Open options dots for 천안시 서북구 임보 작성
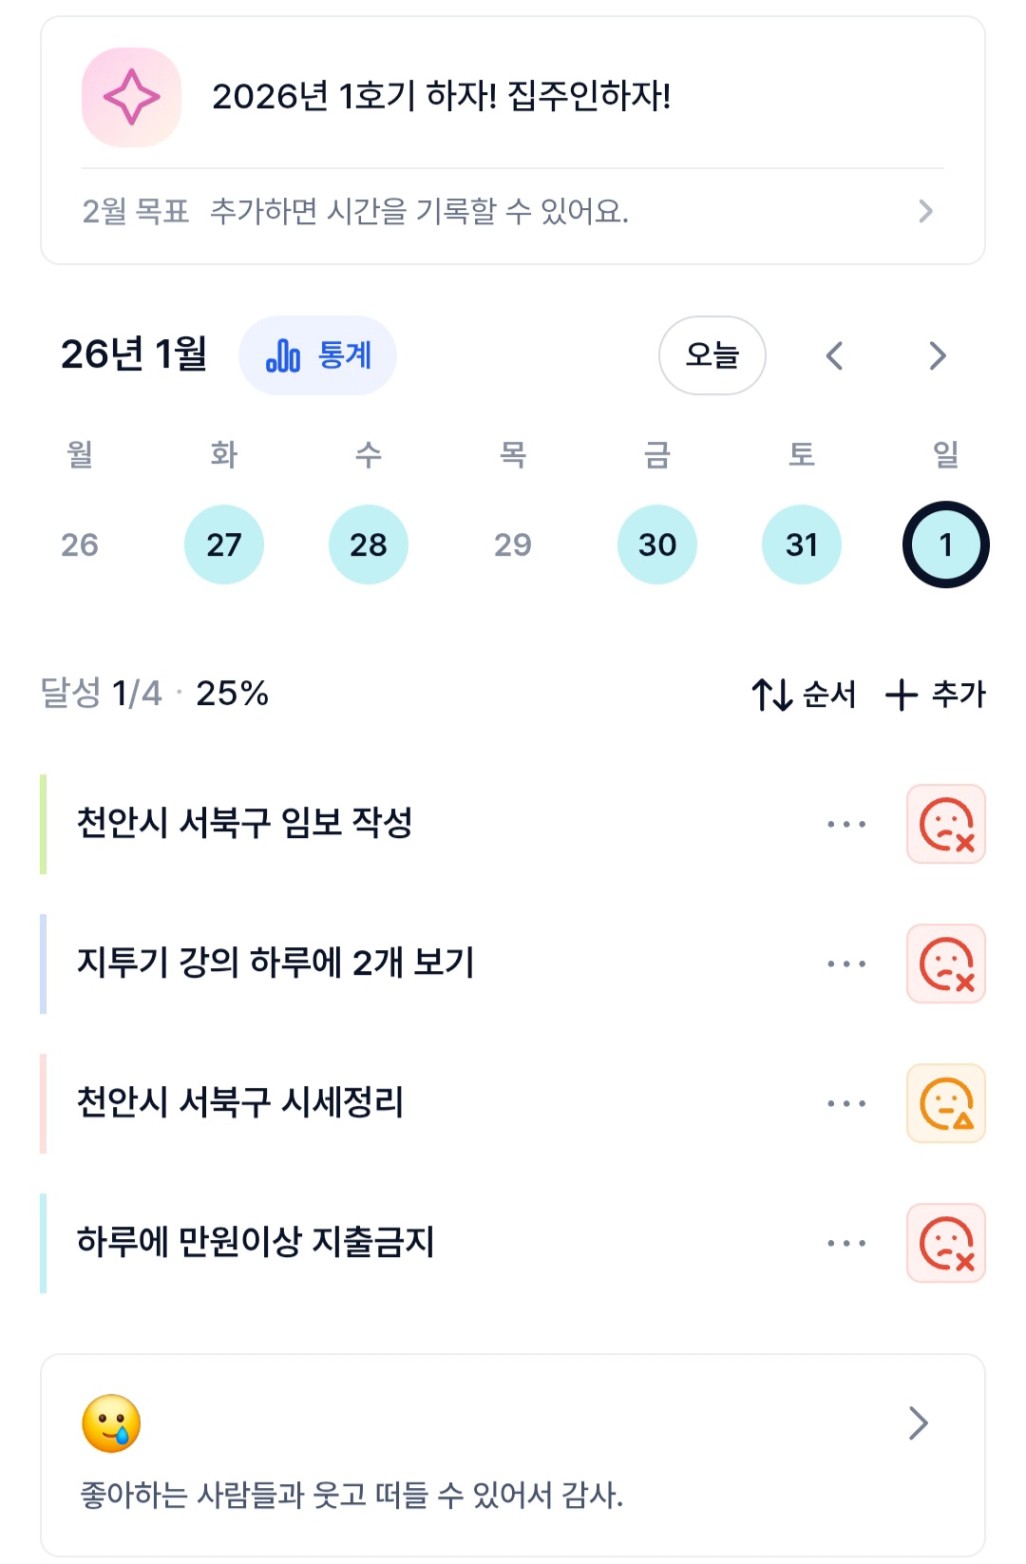 (846, 824)
